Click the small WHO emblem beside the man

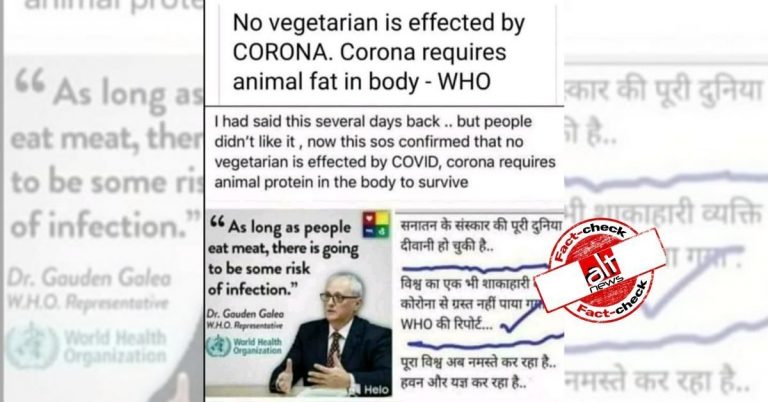(x=218, y=346)
